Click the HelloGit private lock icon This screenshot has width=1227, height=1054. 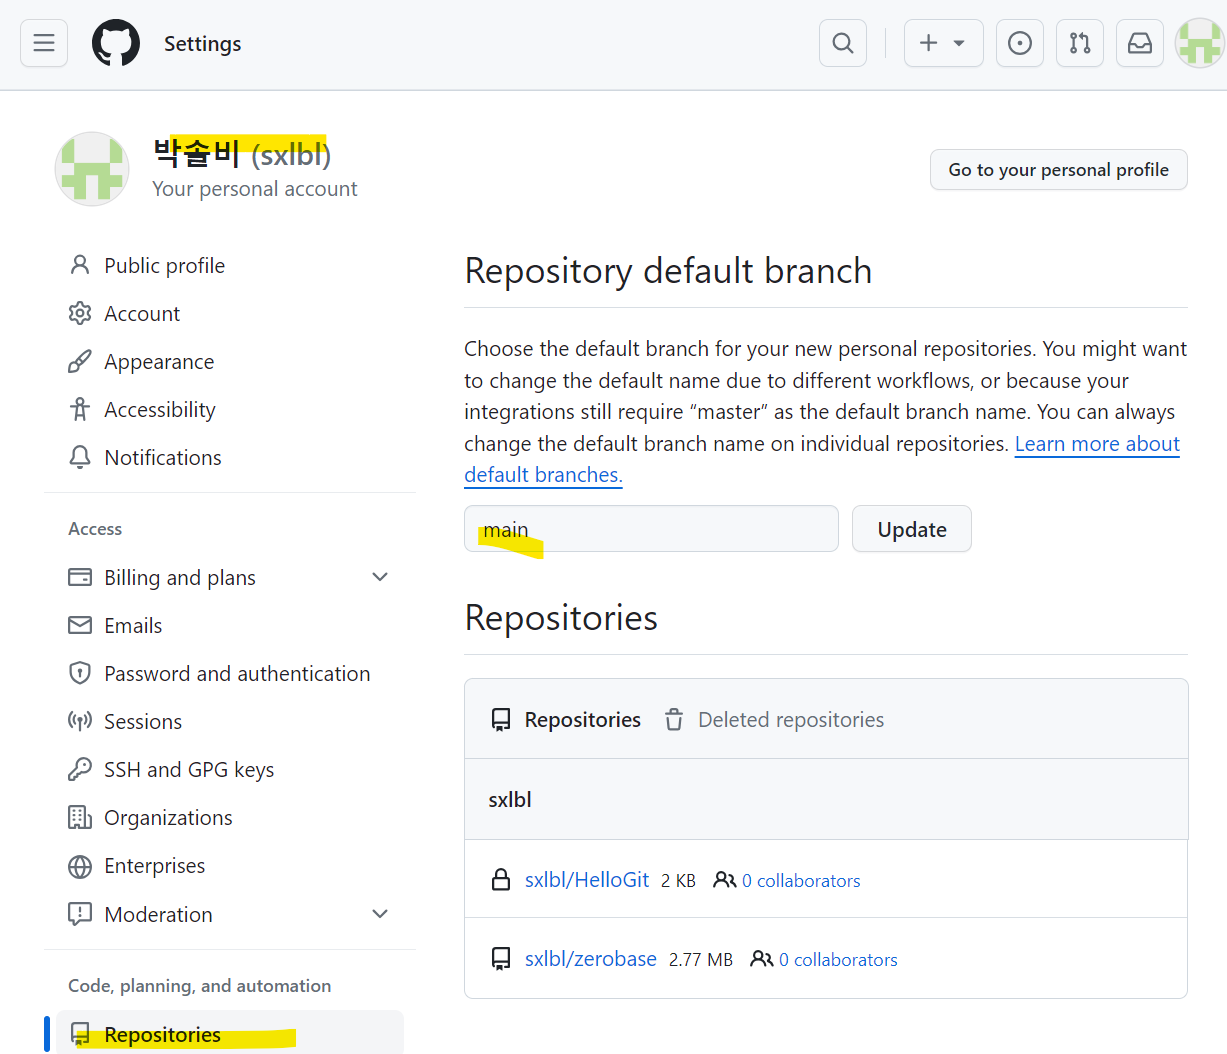point(501,880)
